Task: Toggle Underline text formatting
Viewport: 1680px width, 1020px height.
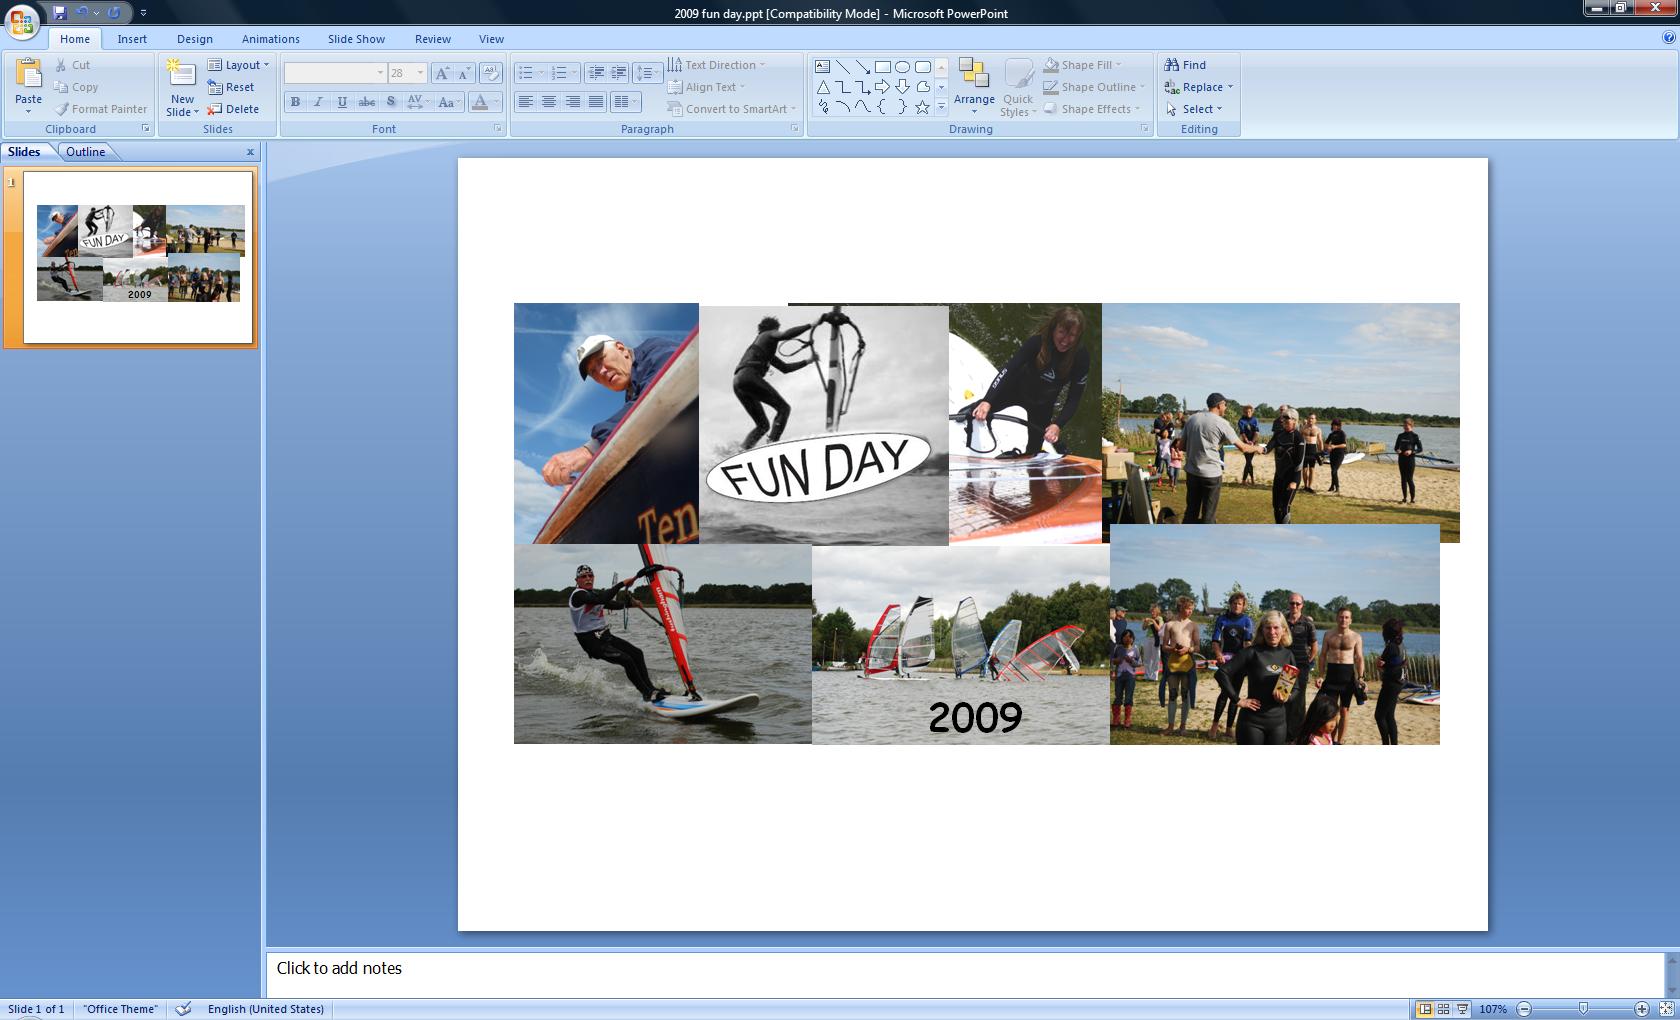Action: [343, 102]
